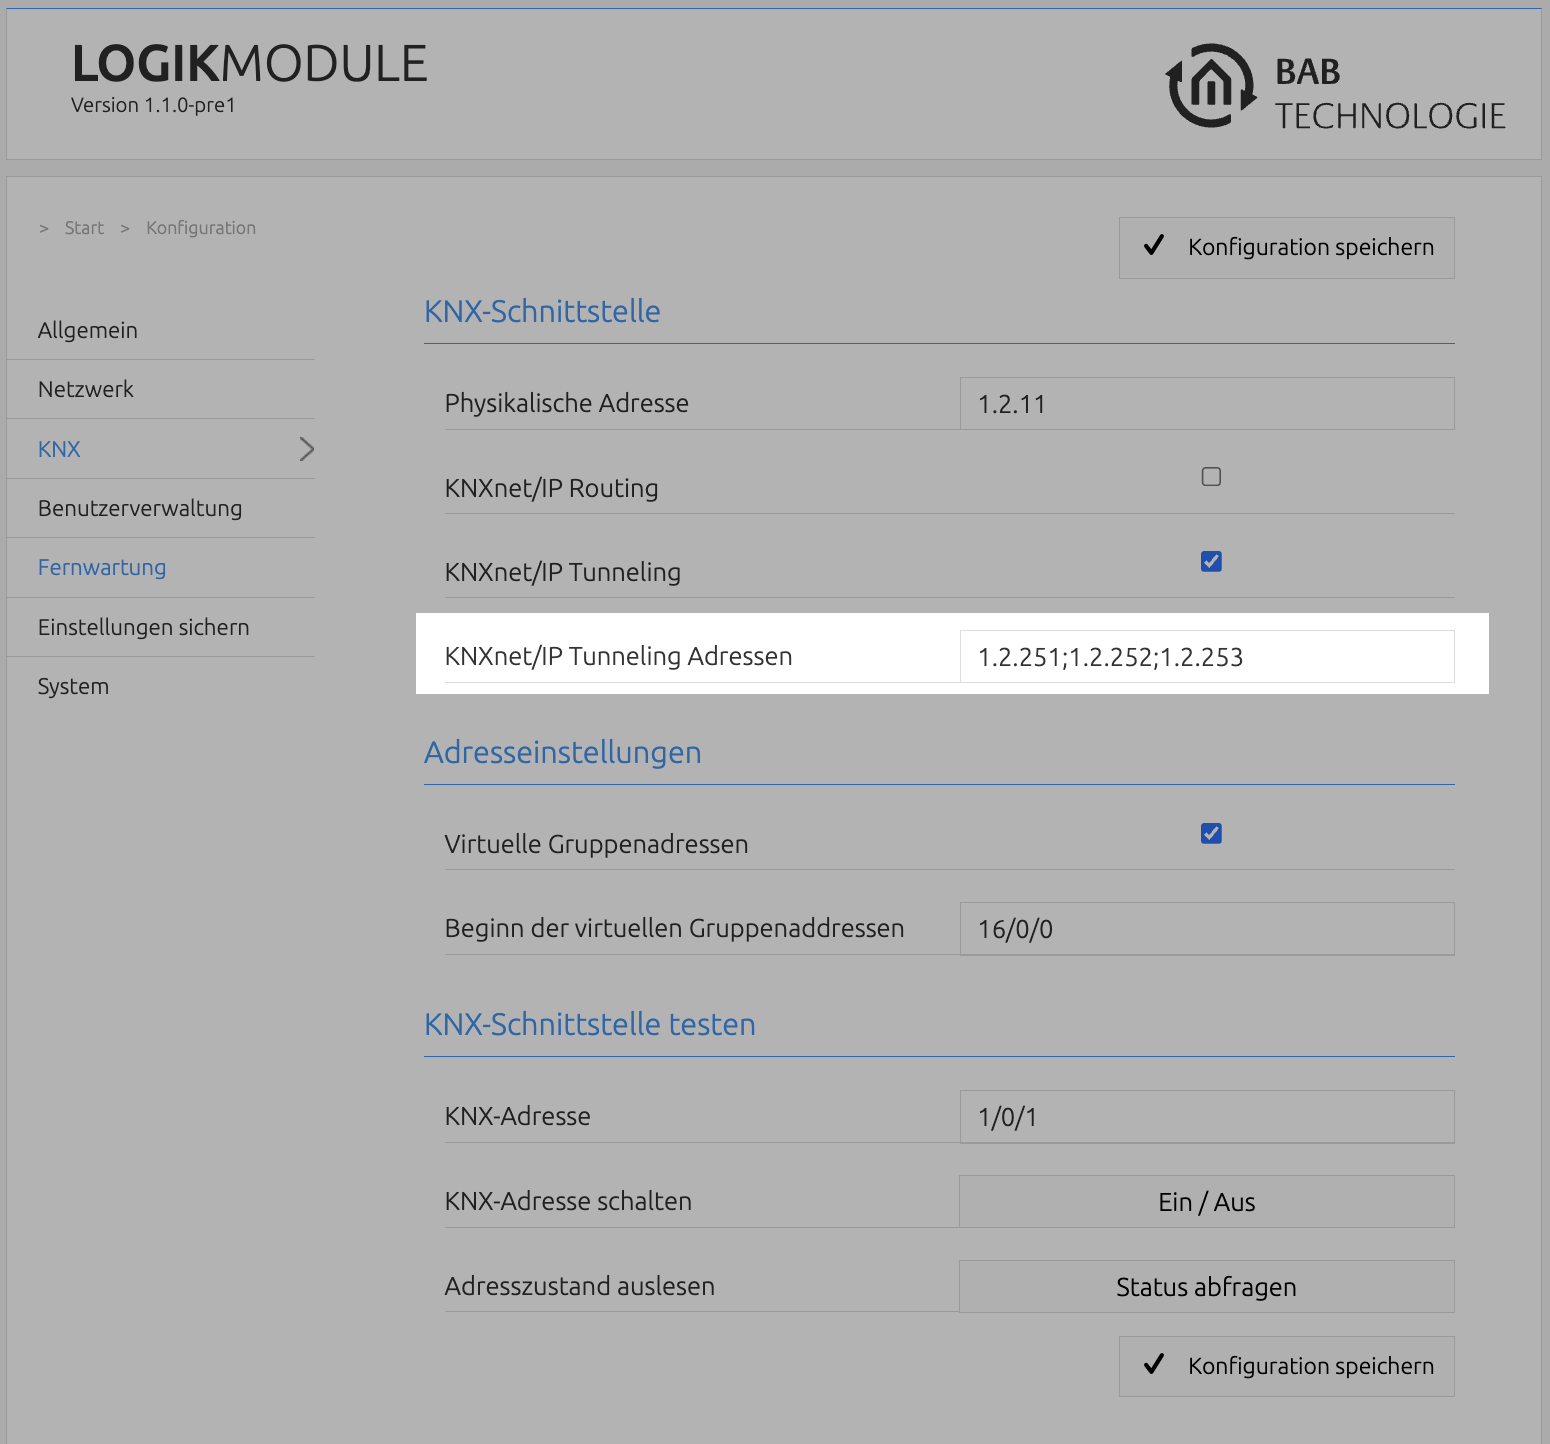Click the KNX menu chevron arrow
This screenshot has height=1444, width=1550.
click(307, 449)
